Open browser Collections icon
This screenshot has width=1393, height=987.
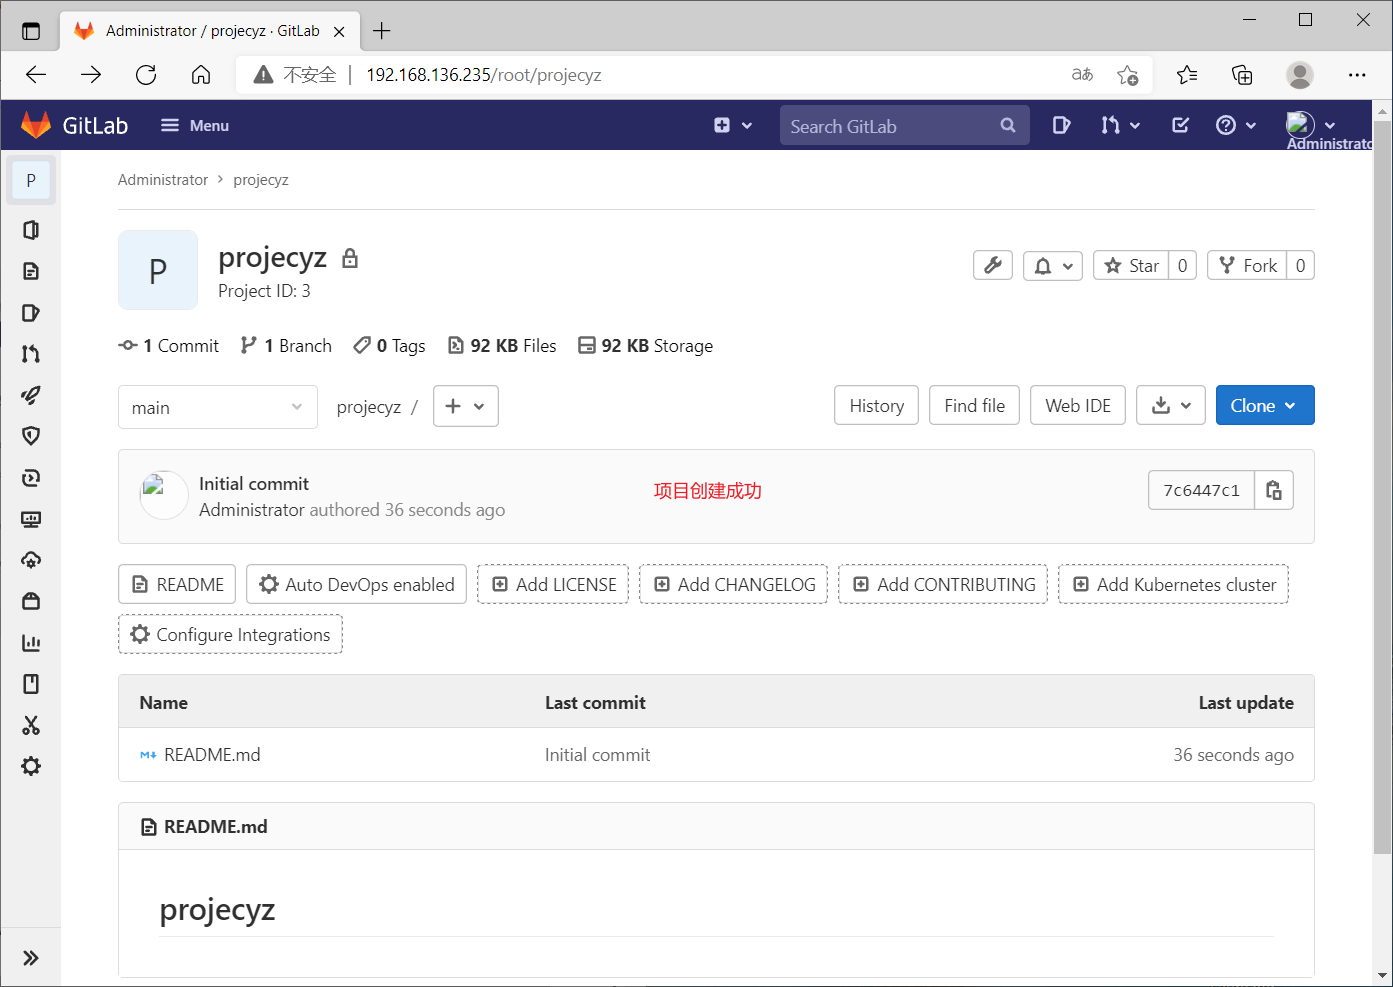tap(1242, 75)
